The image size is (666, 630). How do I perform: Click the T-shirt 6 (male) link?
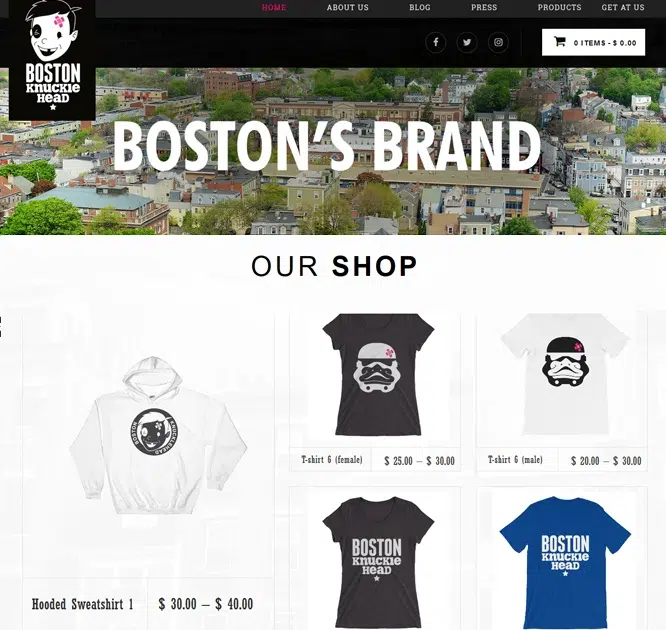point(515,460)
